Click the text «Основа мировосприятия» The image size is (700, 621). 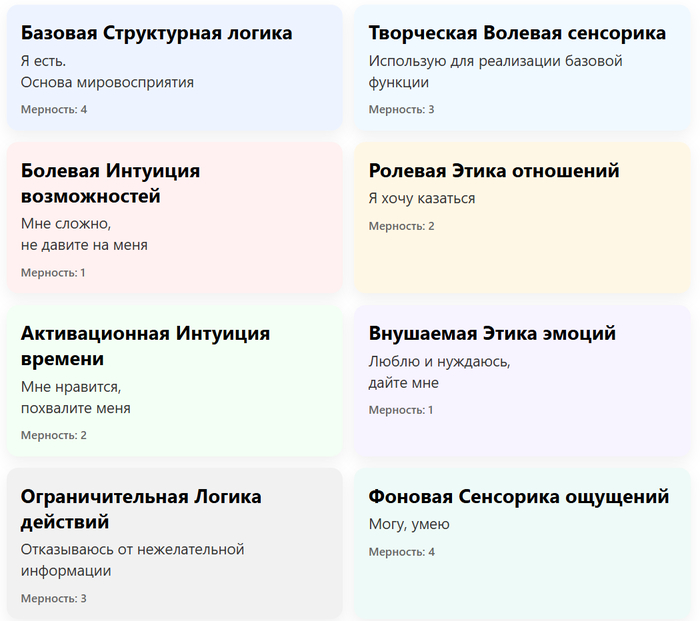[107, 82]
